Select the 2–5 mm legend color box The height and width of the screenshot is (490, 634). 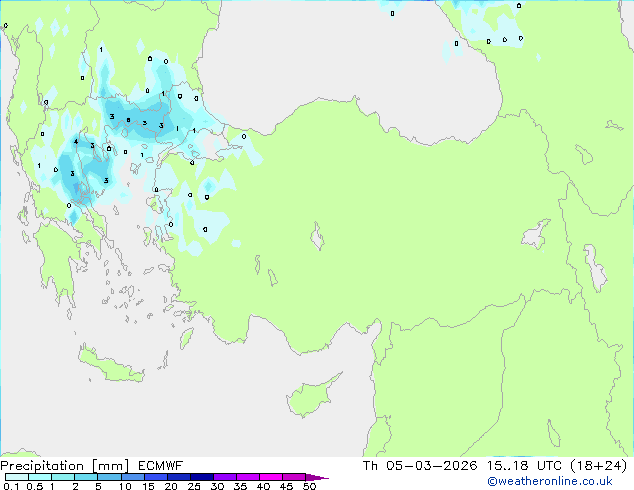[86, 477]
